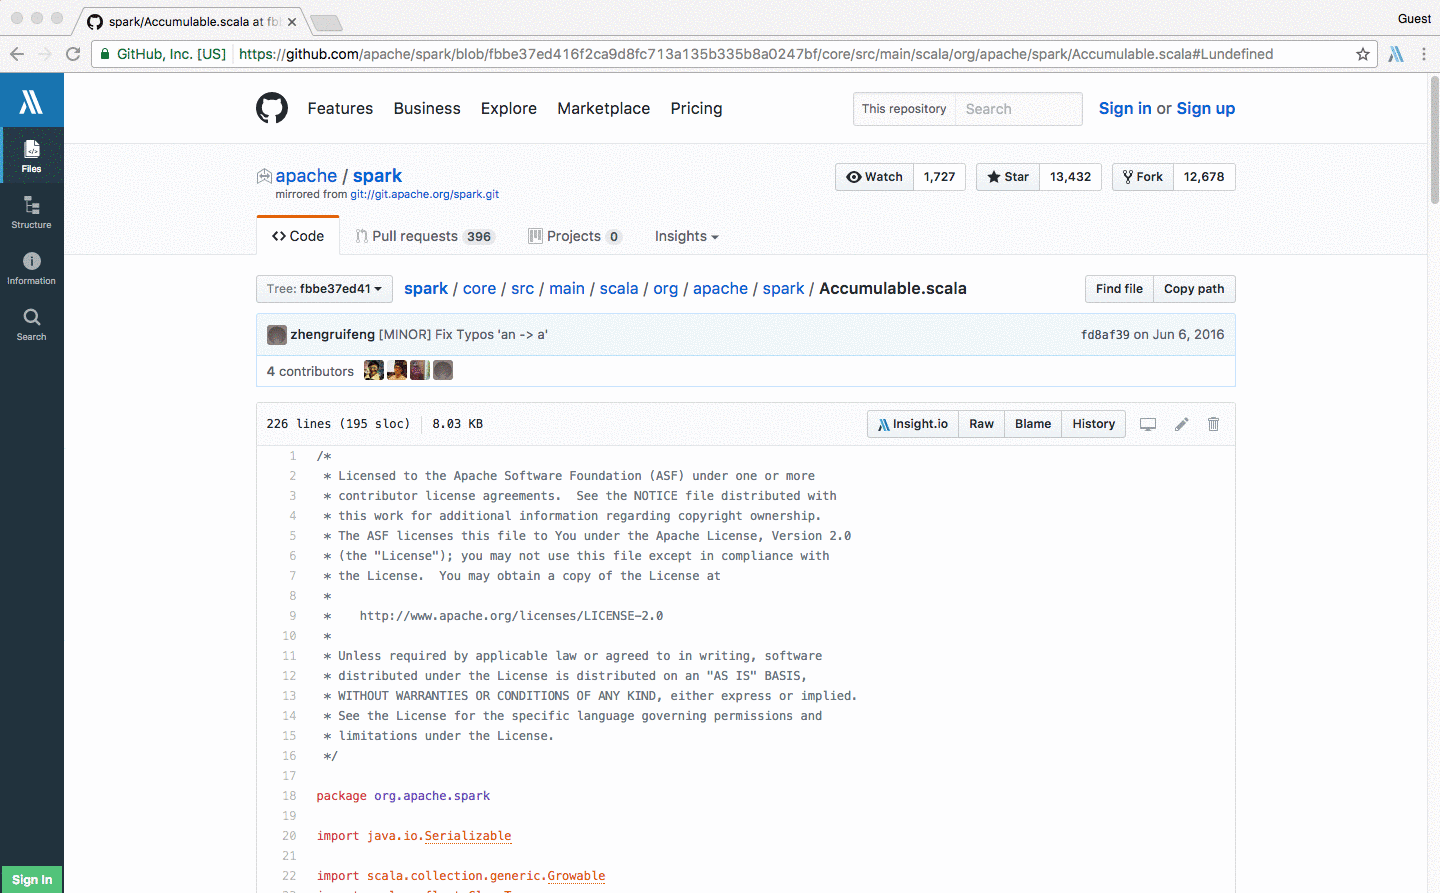Delete this file with trash icon
Viewport: 1440px width, 893px height.
1214,424
